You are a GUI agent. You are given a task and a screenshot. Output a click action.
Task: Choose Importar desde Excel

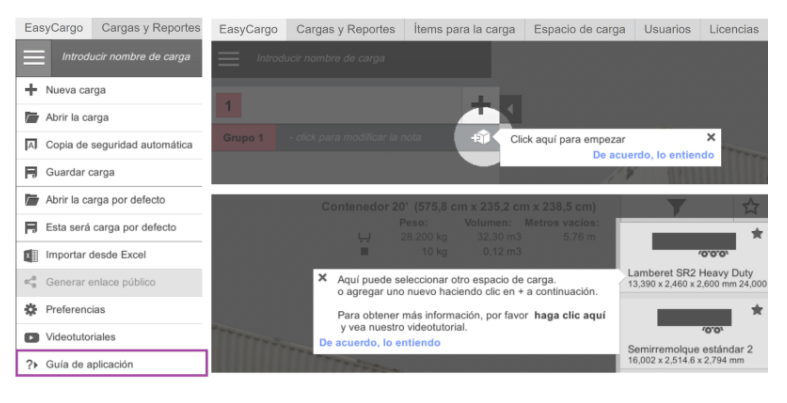point(95,255)
